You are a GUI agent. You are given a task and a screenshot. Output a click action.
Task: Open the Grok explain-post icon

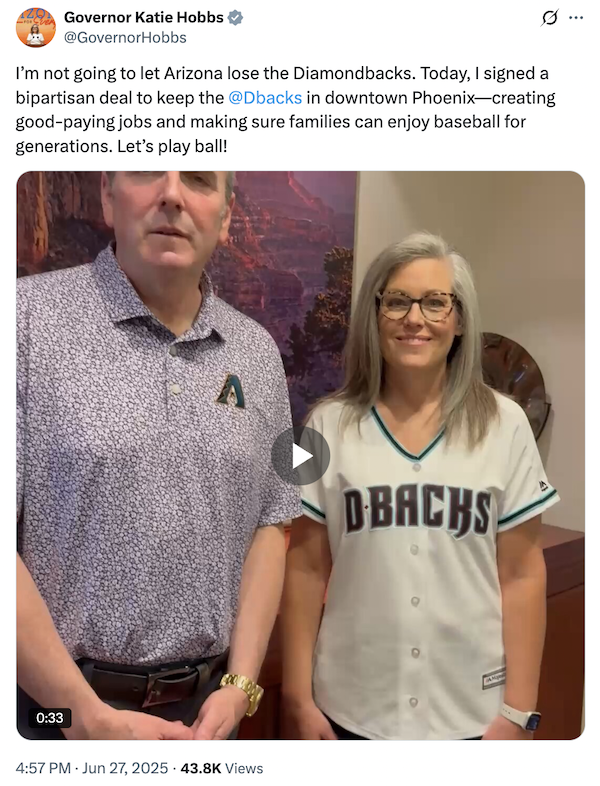click(549, 18)
